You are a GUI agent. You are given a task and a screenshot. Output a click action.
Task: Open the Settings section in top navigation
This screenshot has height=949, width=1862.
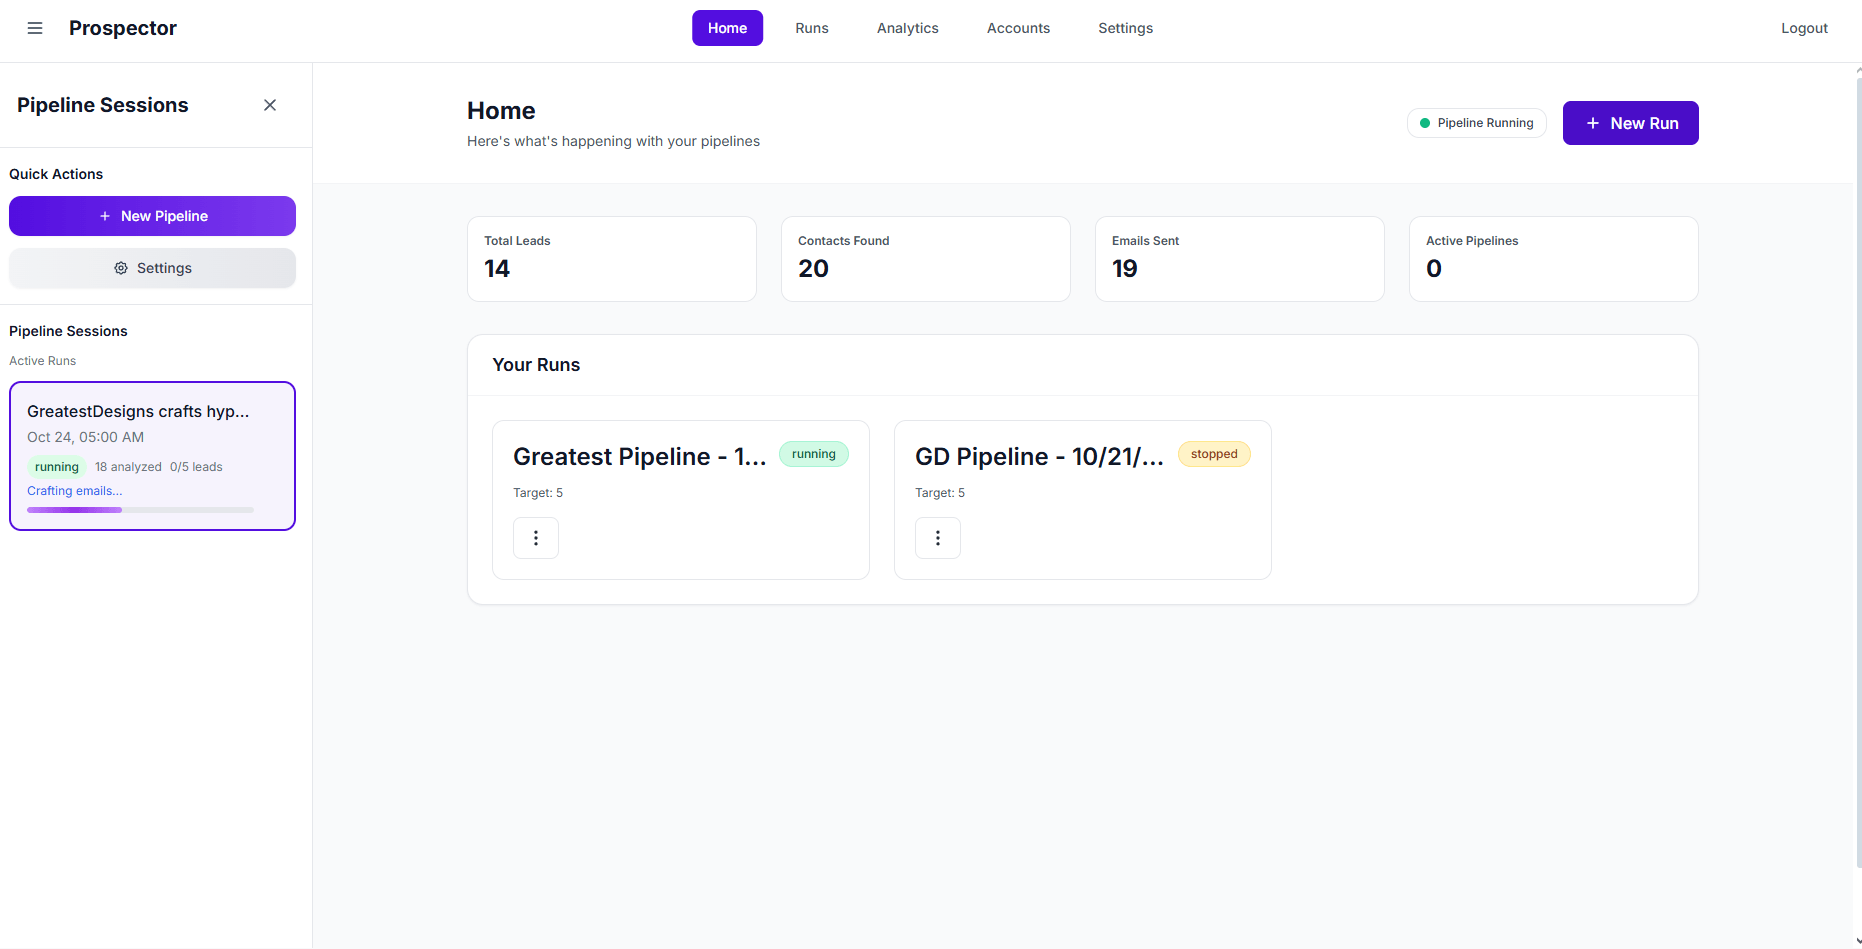(x=1125, y=28)
